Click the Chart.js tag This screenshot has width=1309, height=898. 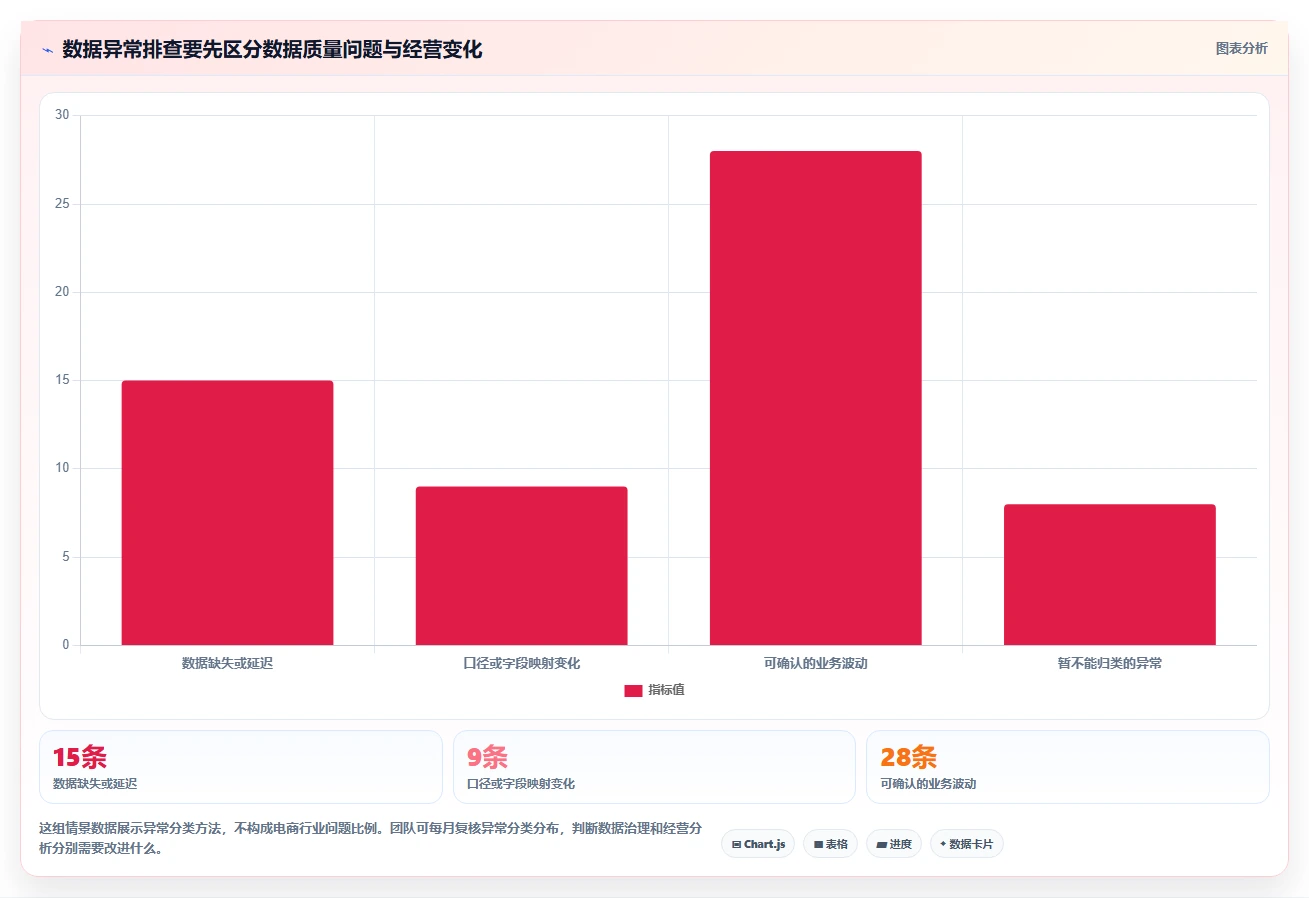click(x=758, y=844)
